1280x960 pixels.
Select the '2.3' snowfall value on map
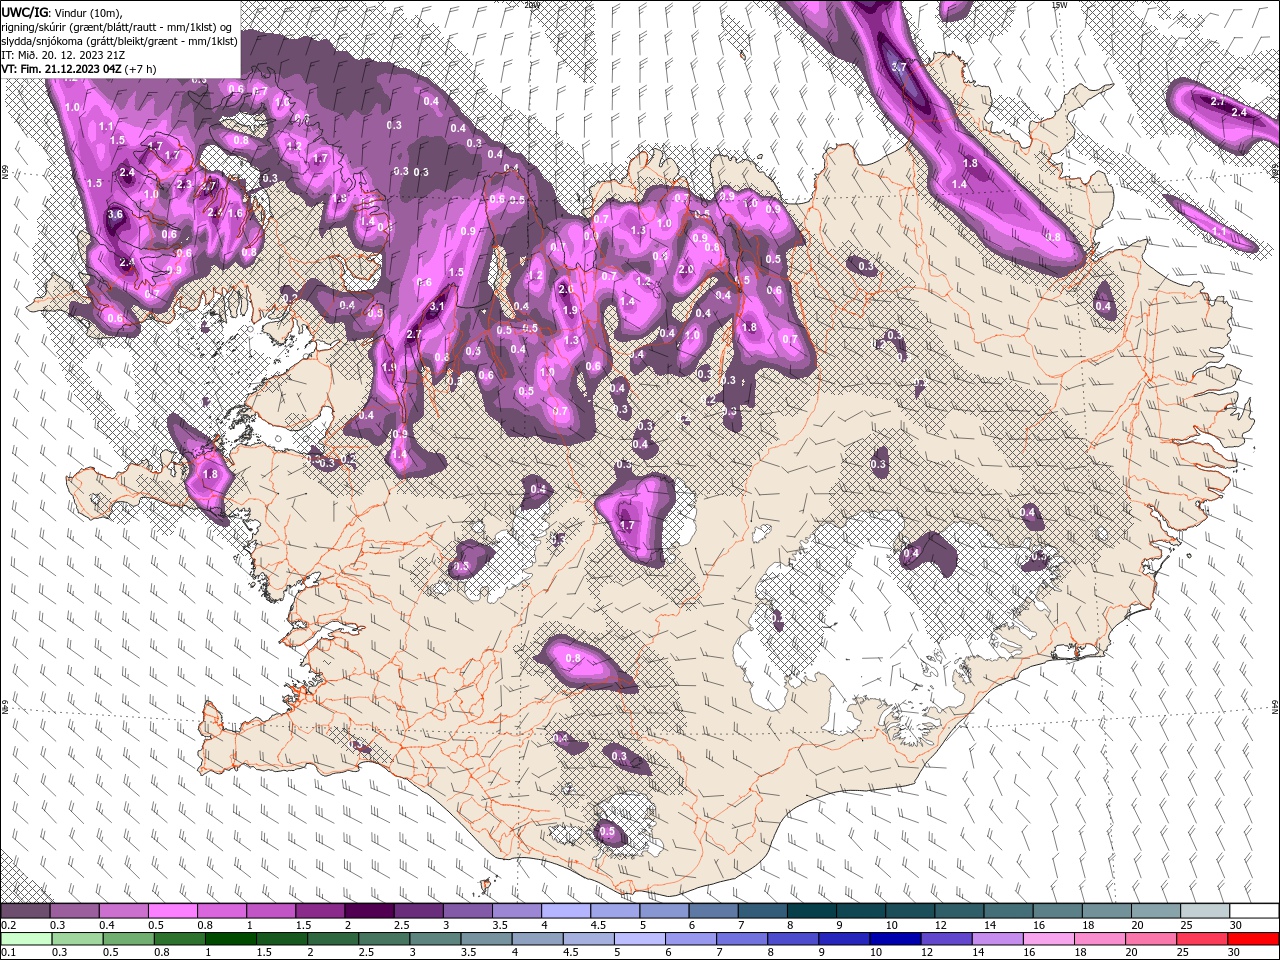point(184,185)
